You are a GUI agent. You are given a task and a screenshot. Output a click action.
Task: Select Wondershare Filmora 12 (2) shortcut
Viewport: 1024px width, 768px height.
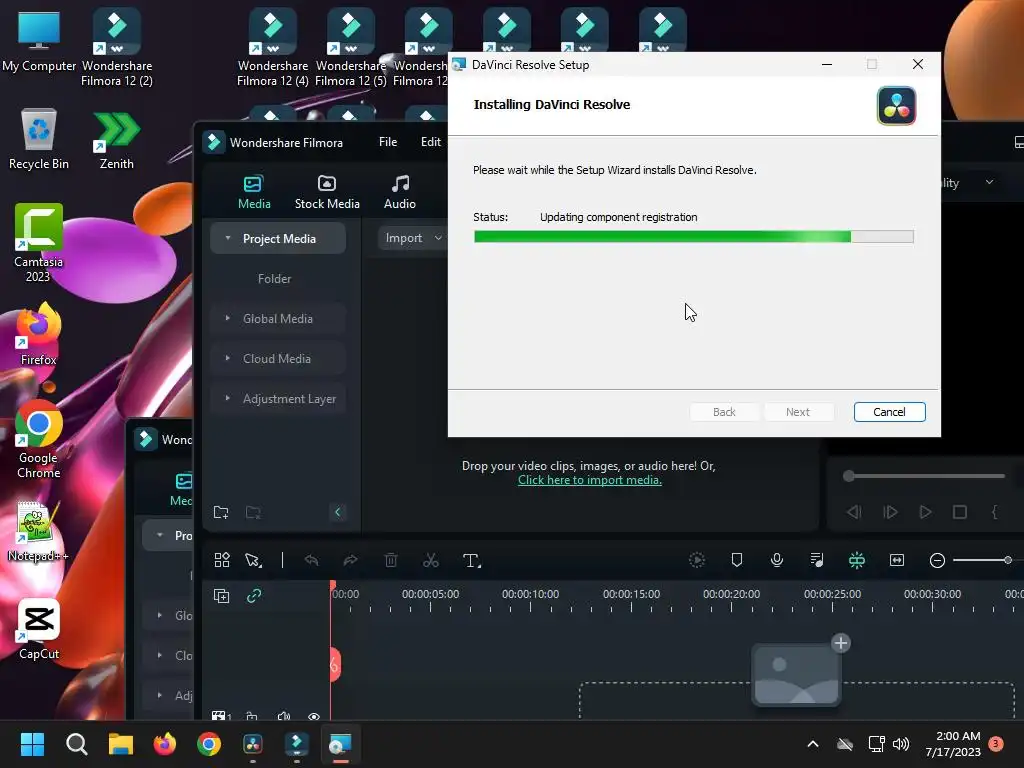[x=117, y=47]
